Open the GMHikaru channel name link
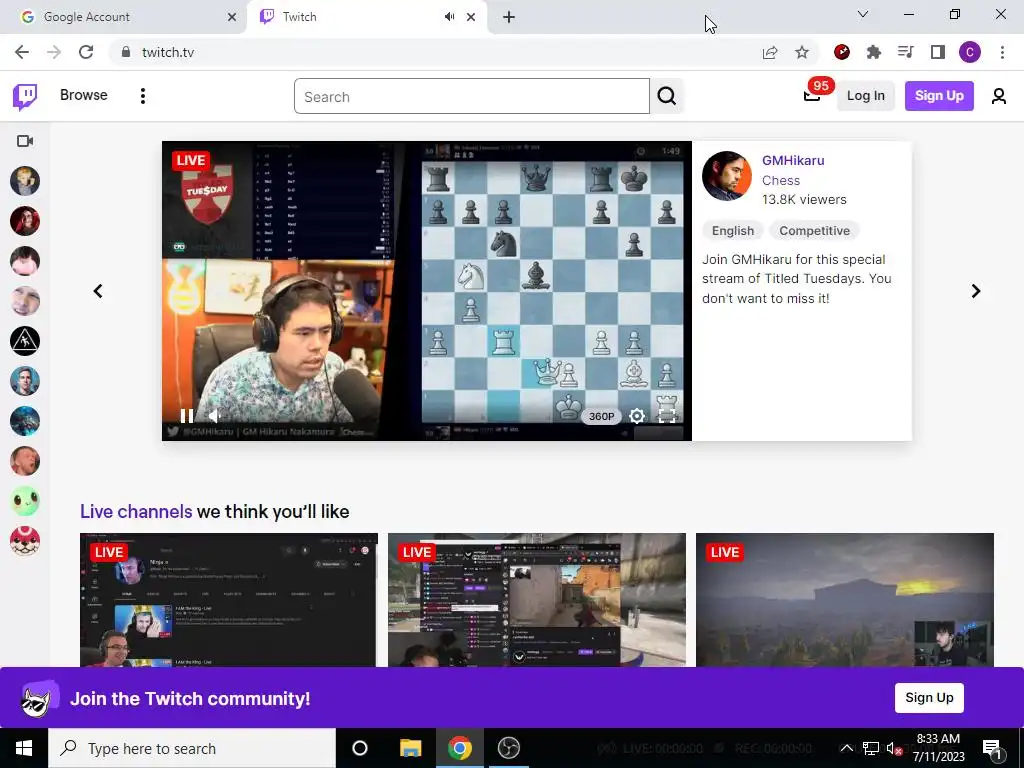This screenshot has height=768, width=1024. click(x=793, y=161)
